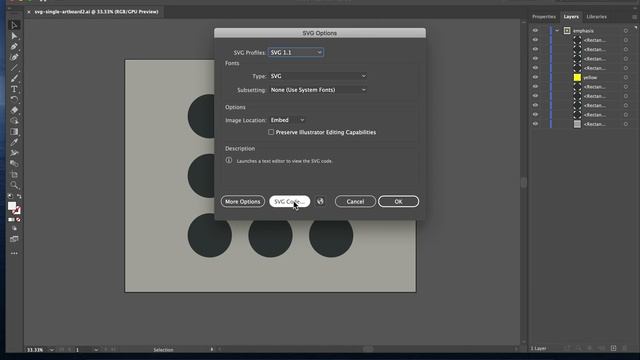Click the yellow sublayer thumbnail swatch

click(x=577, y=78)
